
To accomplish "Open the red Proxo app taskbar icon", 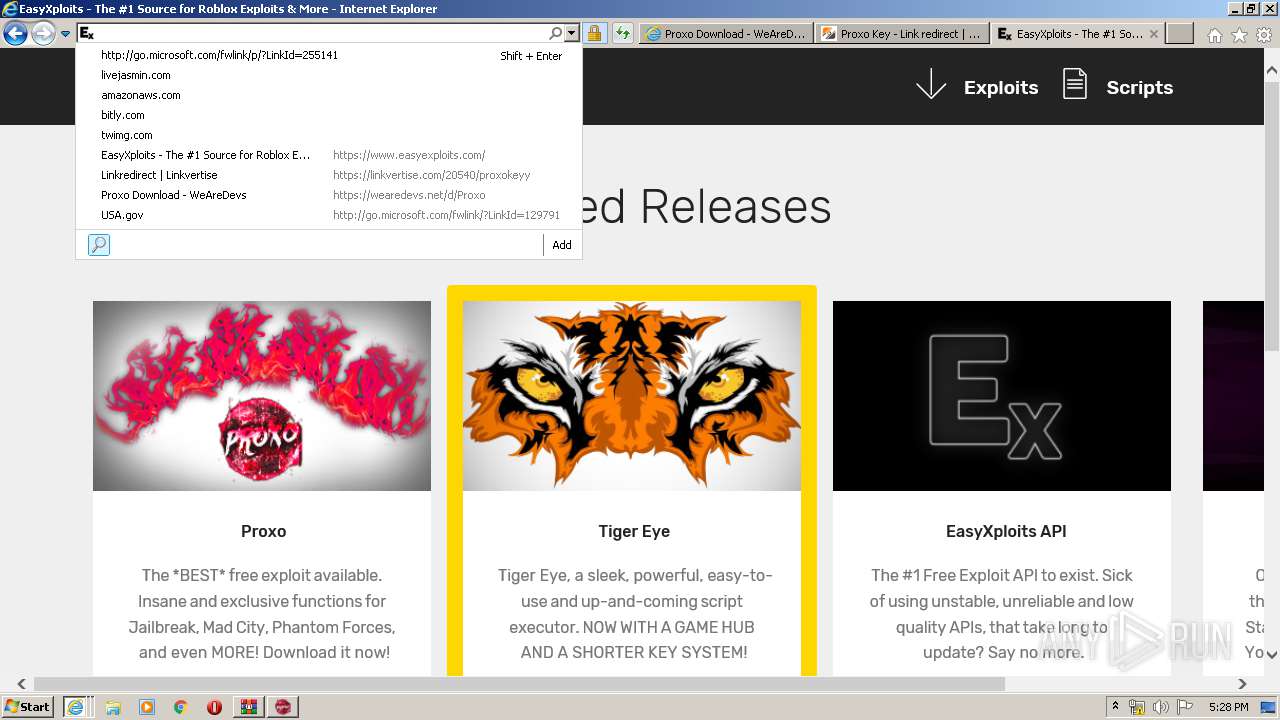I will (283, 707).
